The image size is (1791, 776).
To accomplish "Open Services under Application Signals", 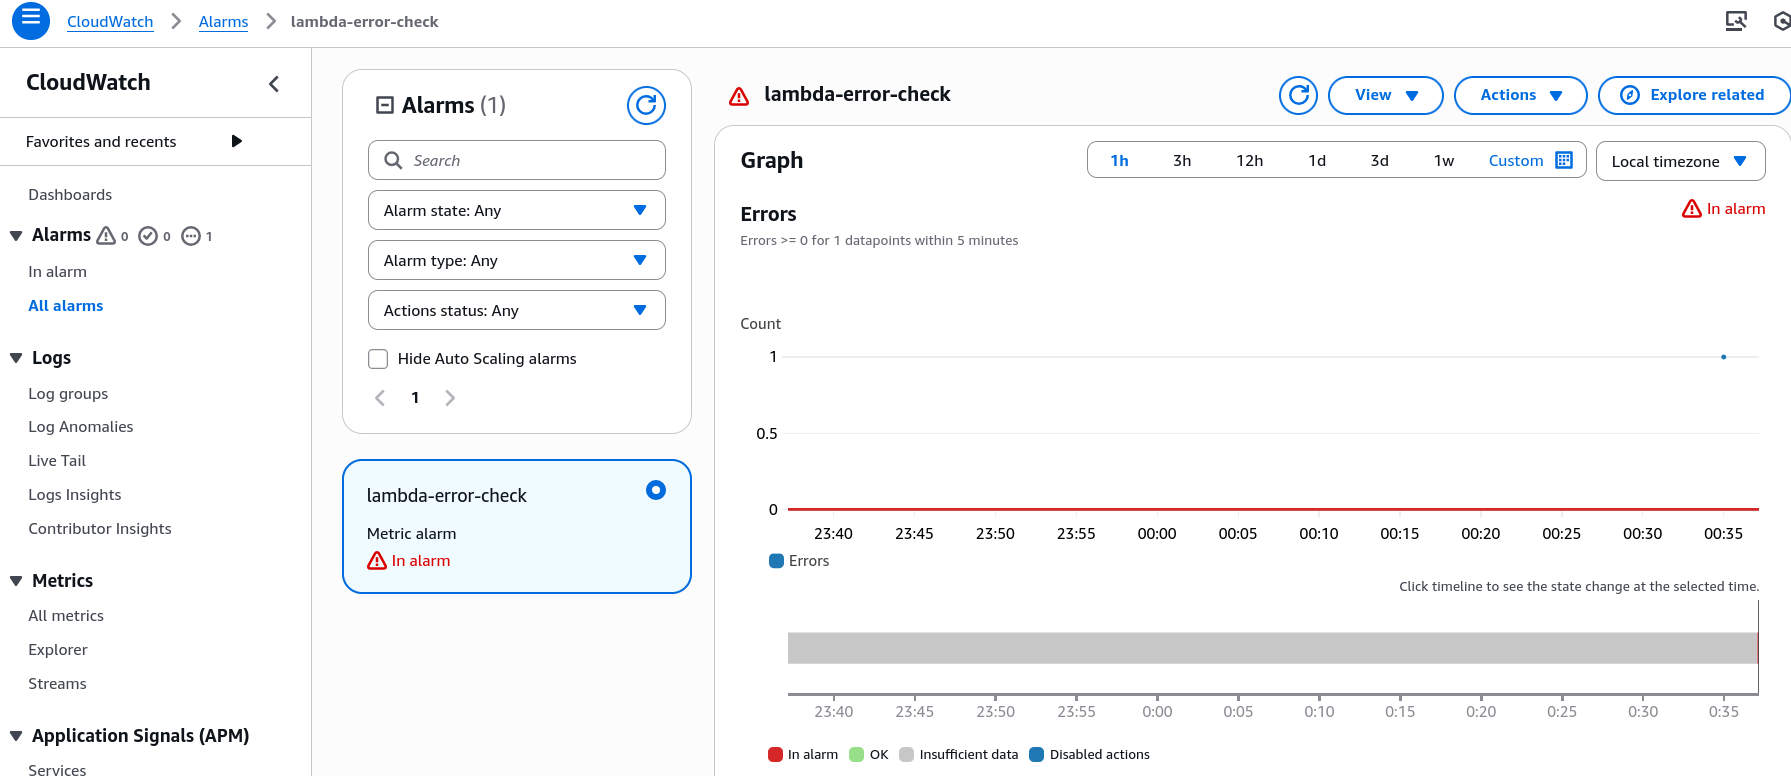I will [x=57, y=769].
